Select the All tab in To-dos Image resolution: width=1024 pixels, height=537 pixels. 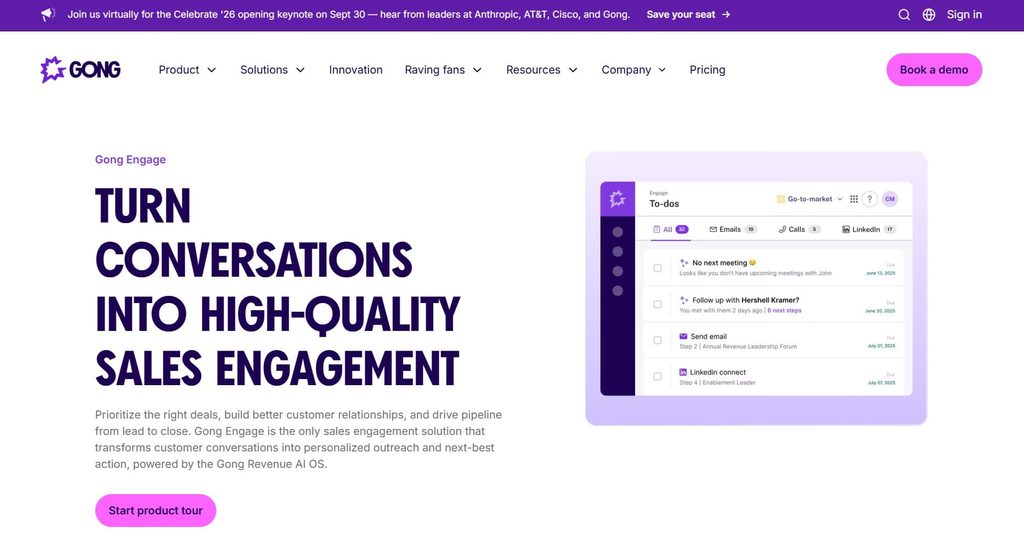(671, 229)
